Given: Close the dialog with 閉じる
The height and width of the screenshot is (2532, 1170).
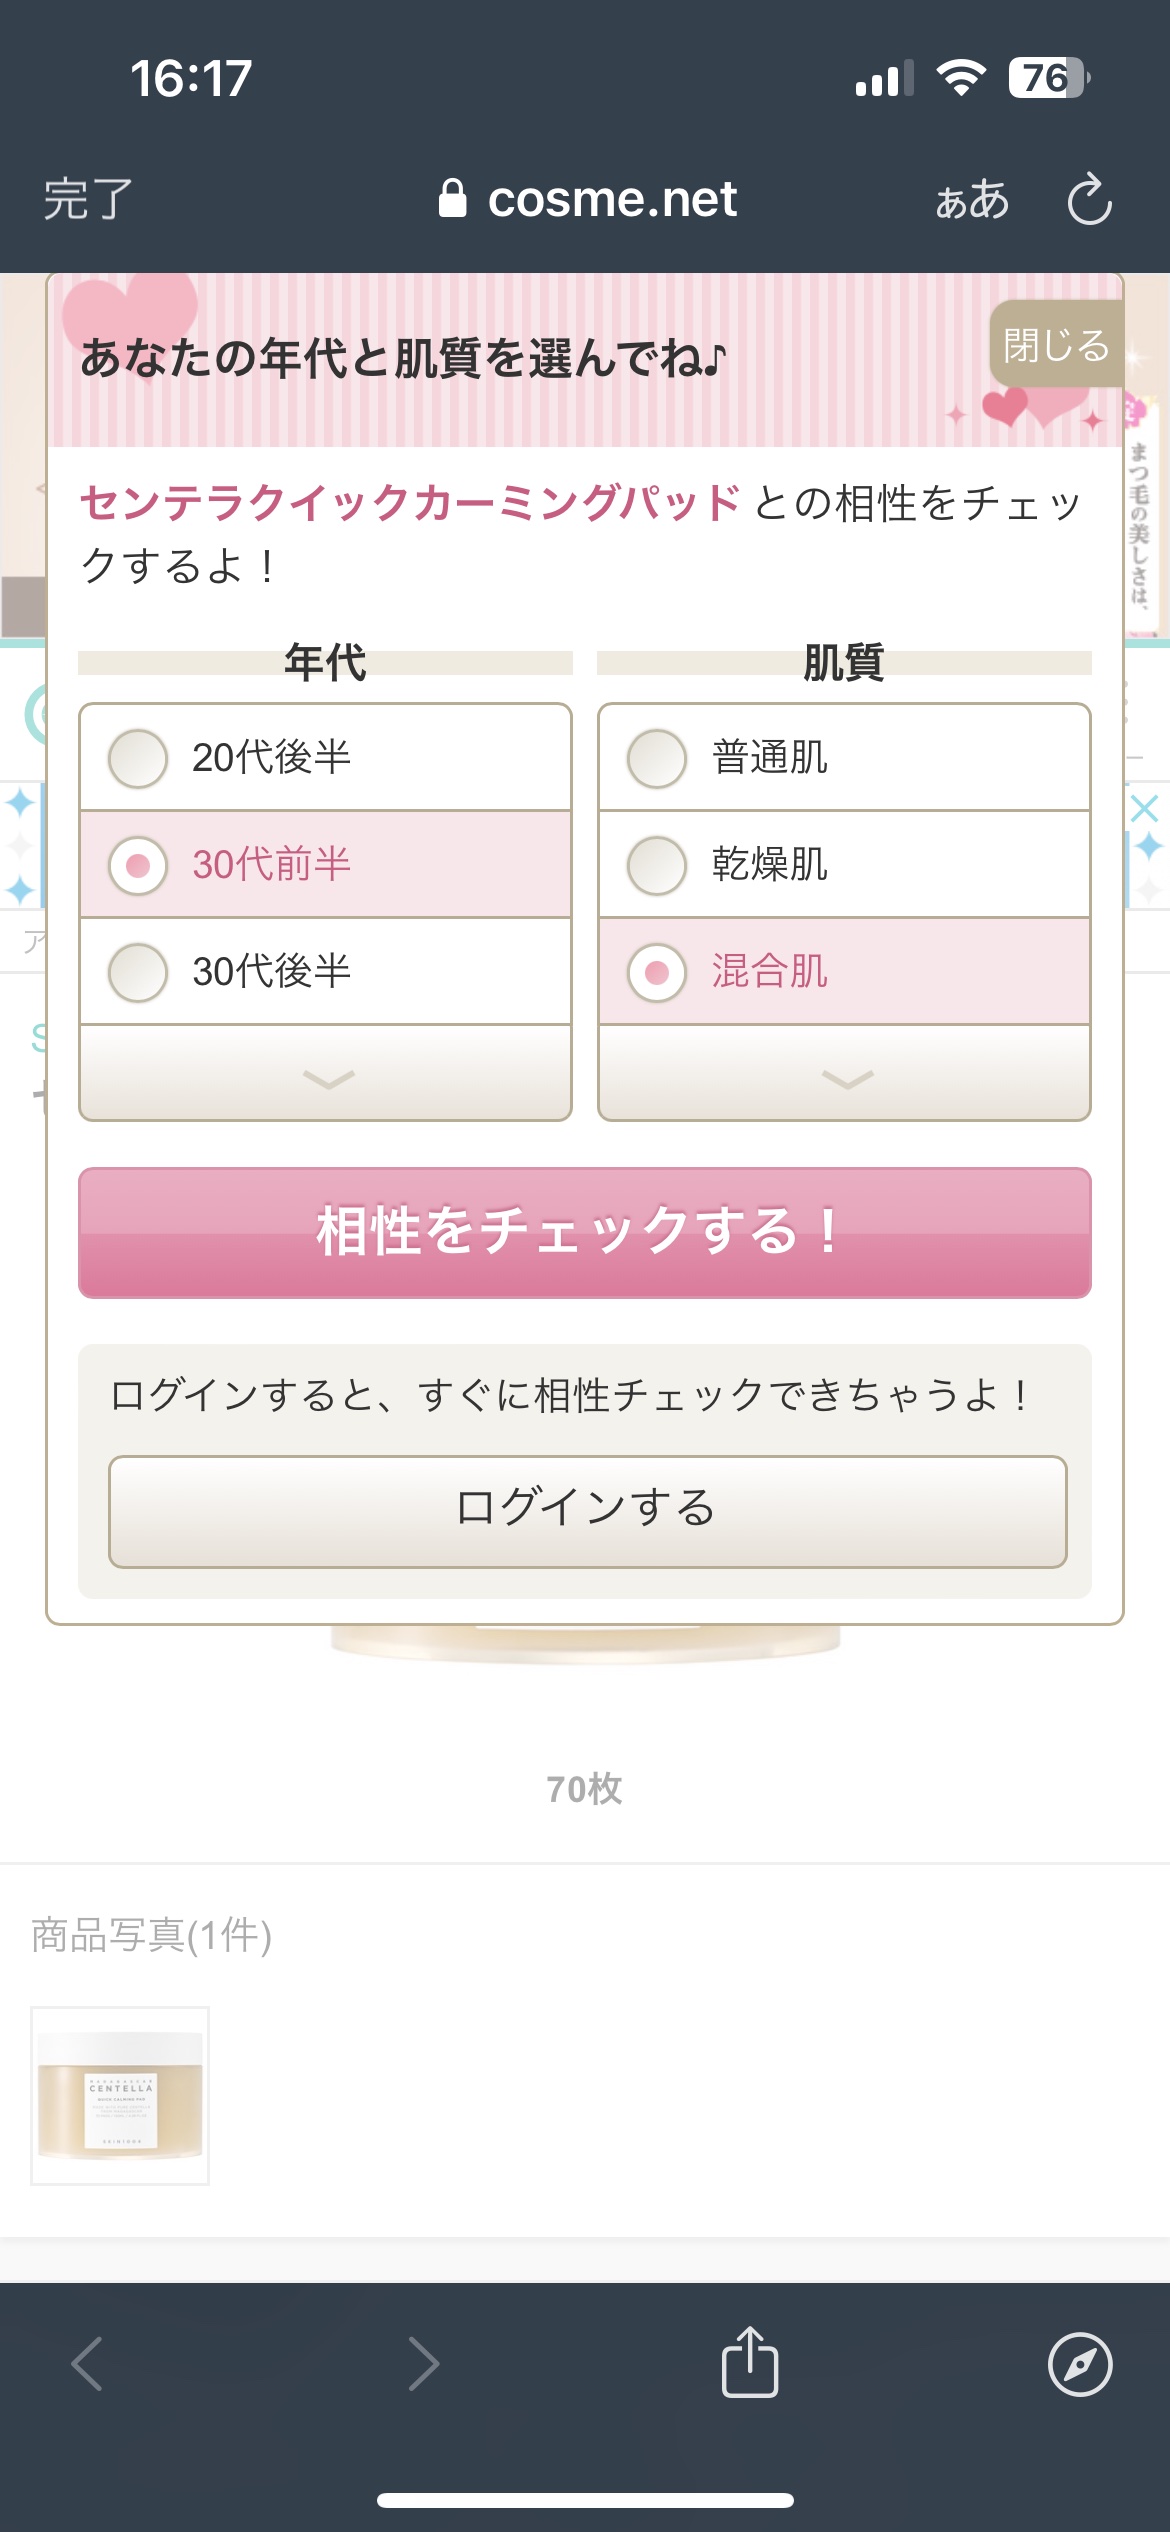Looking at the screenshot, I should click(1056, 344).
